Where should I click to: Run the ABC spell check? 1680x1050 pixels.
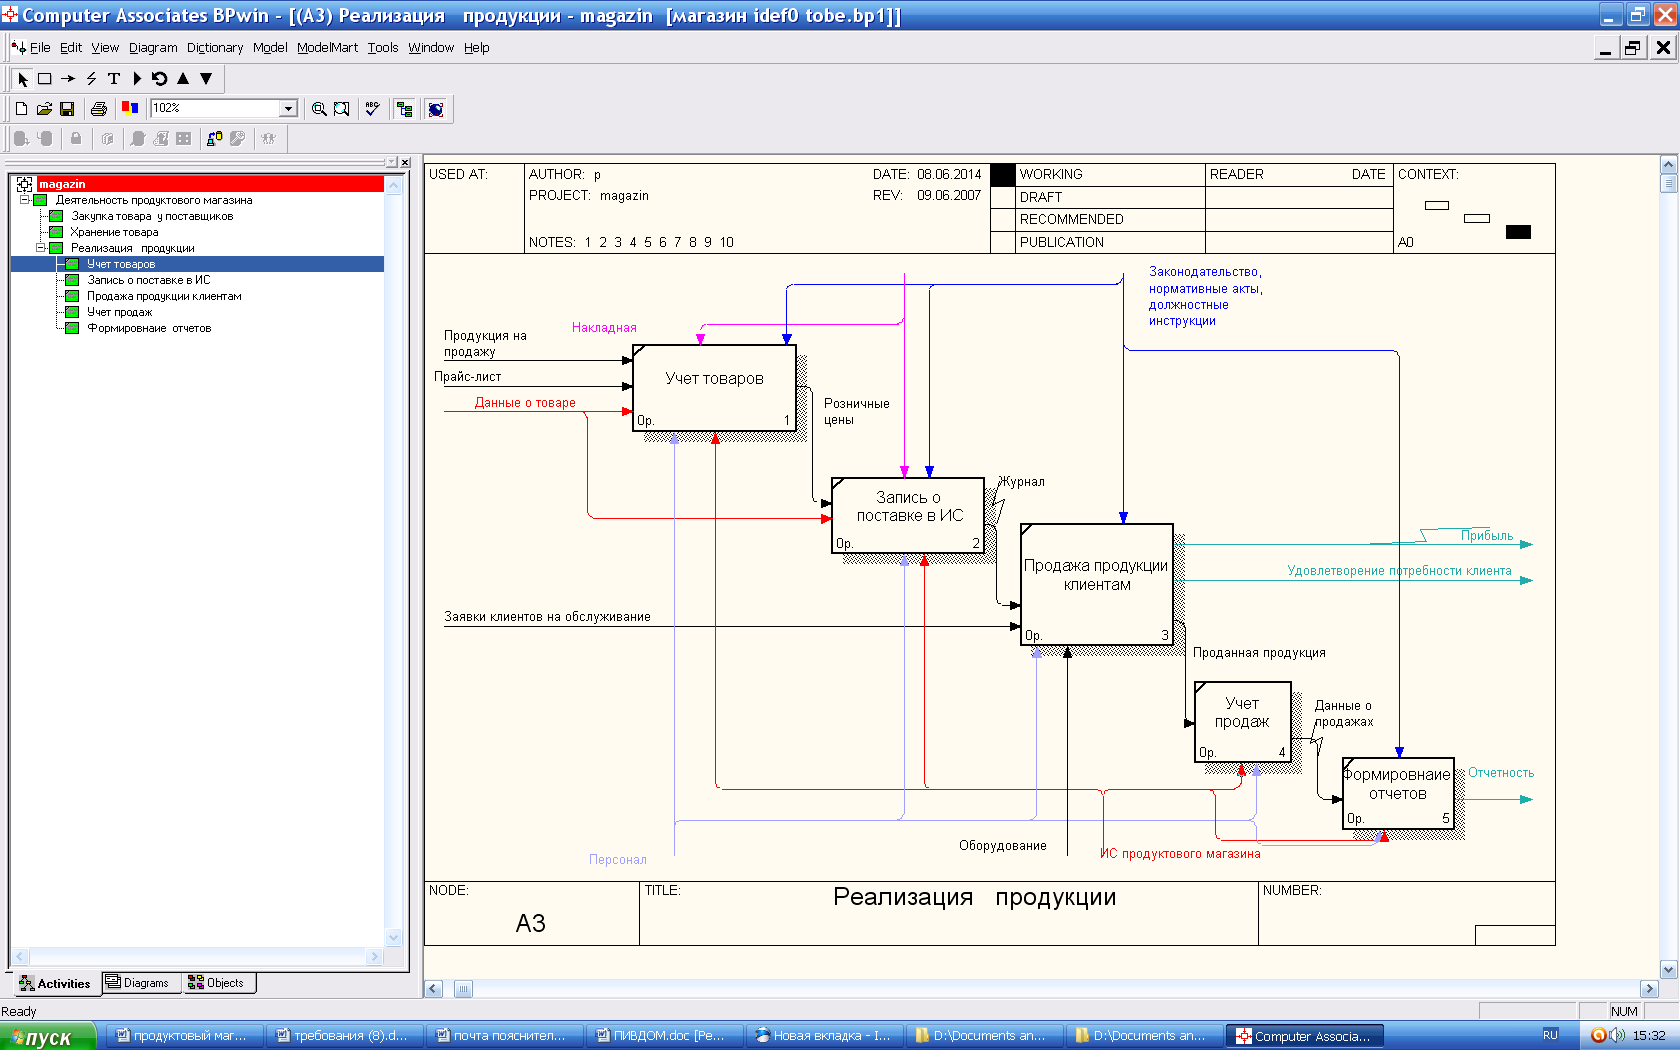[372, 109]
